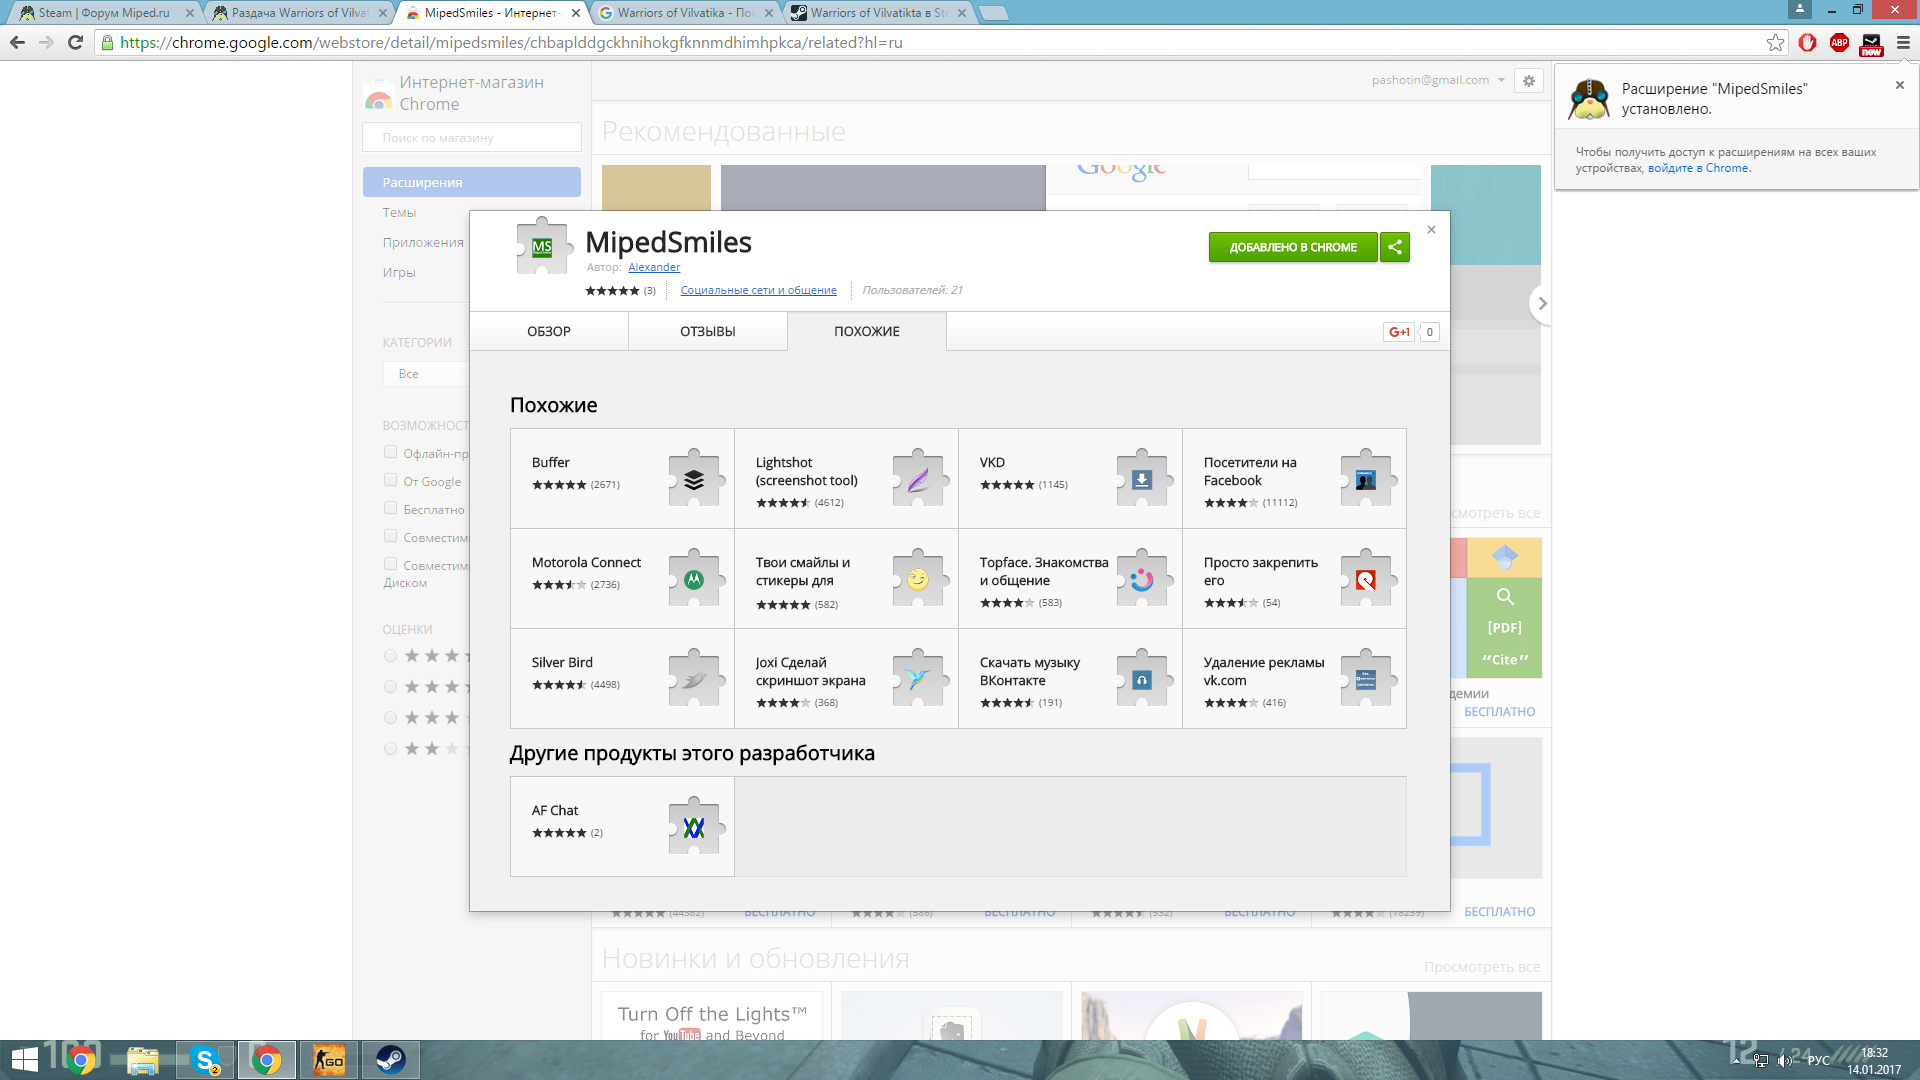This screenshot has width=1920, height=1080.
Task: Switch to the Раздача Warriors of Vilvatikta tab
Action: (x=299, y=13)
